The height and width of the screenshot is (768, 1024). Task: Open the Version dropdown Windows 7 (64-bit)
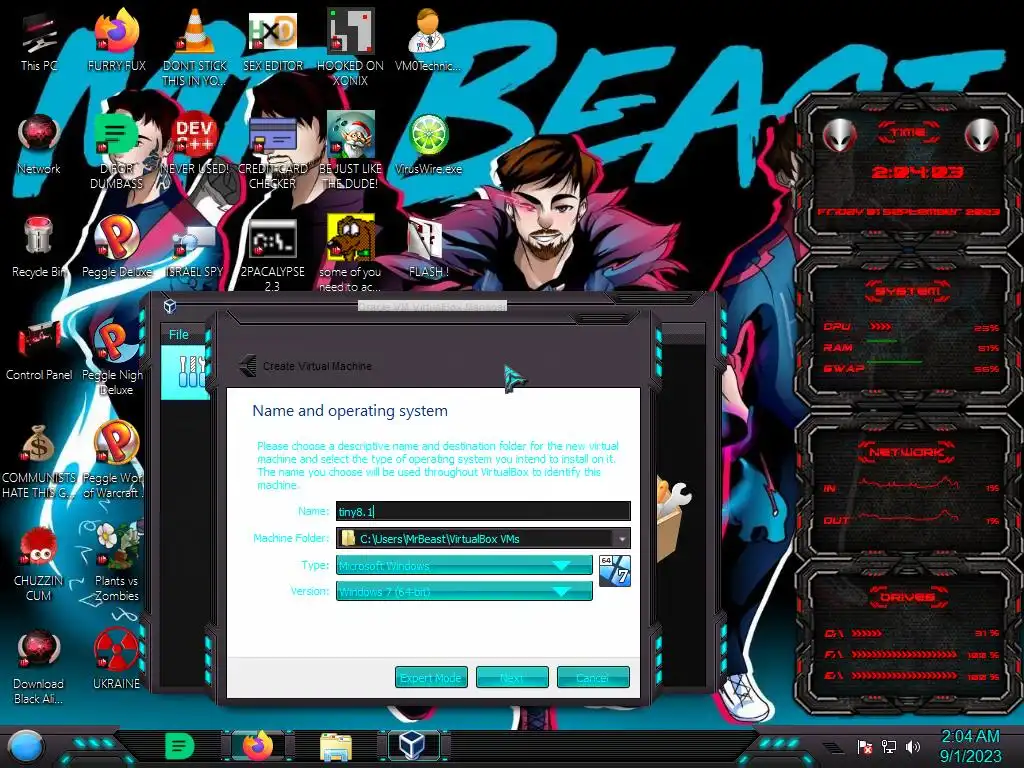(x=464, y=592)
